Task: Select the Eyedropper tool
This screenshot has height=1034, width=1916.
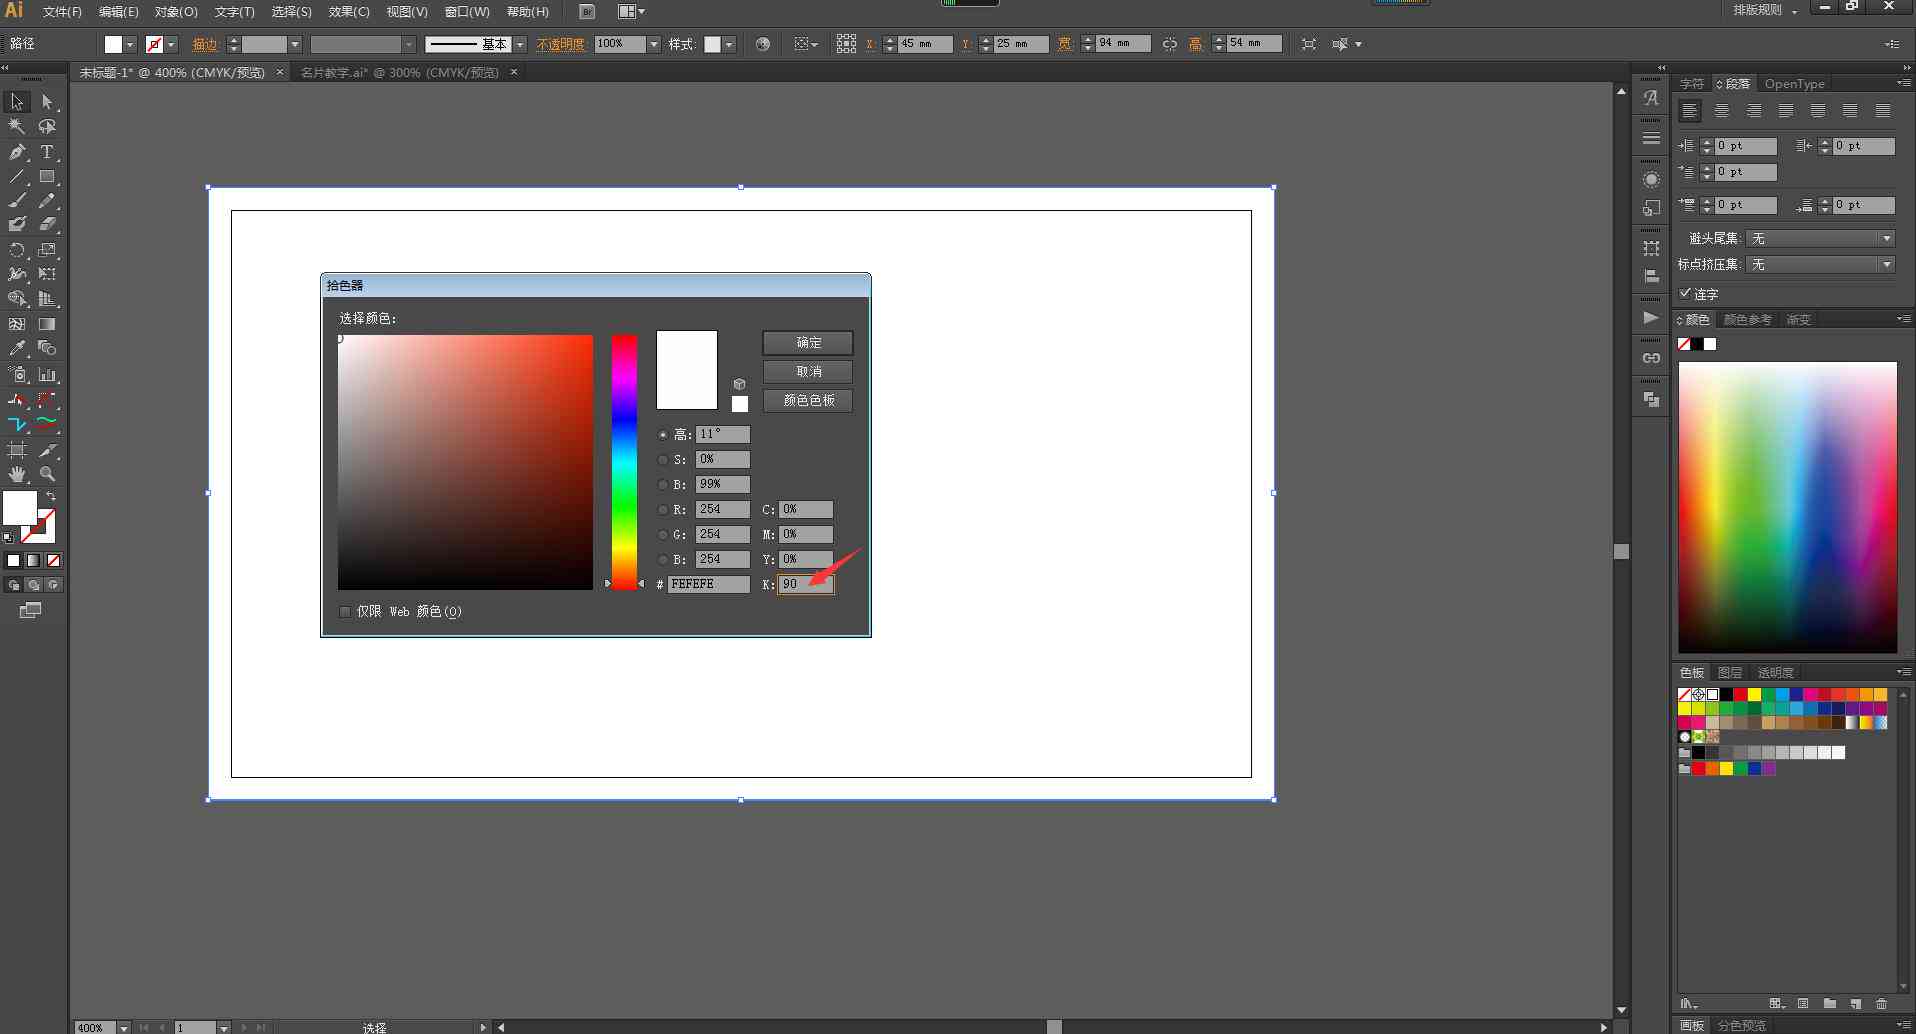Action: (x=17, y=348)
